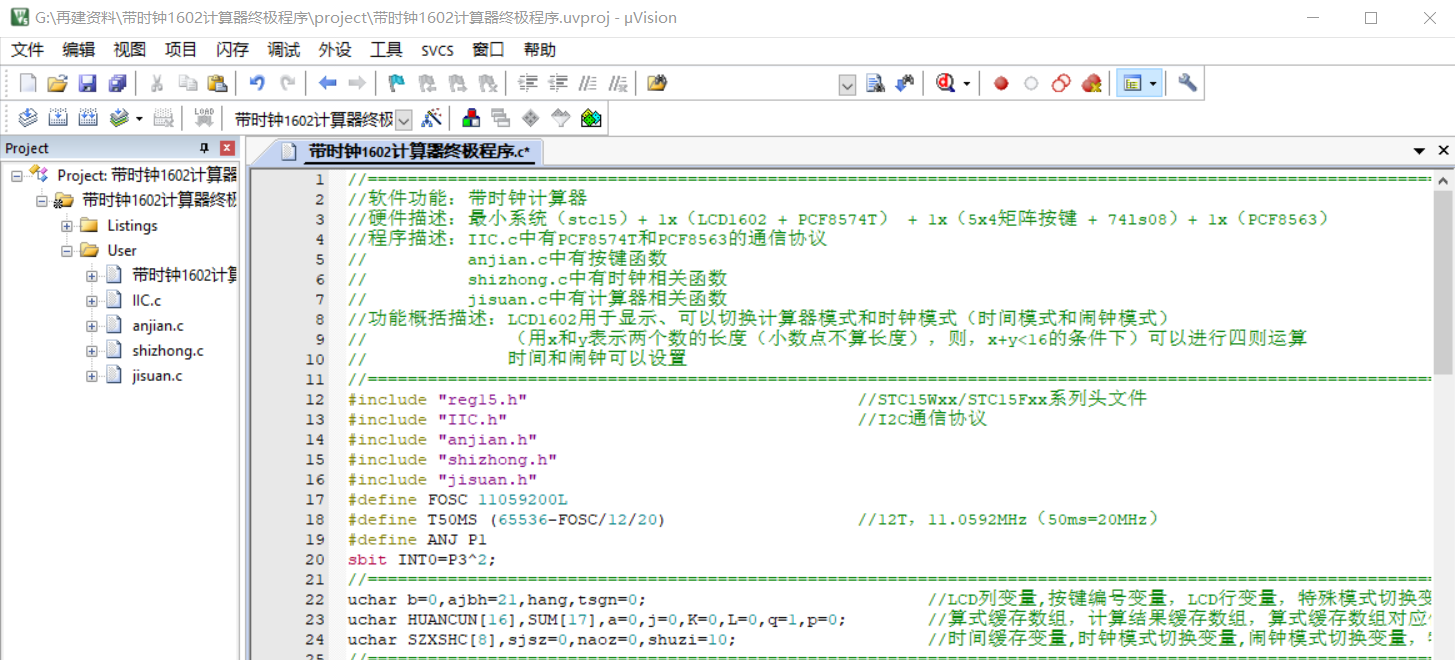
Task: Unindent selected lines icon
Action: pos(558,84)
